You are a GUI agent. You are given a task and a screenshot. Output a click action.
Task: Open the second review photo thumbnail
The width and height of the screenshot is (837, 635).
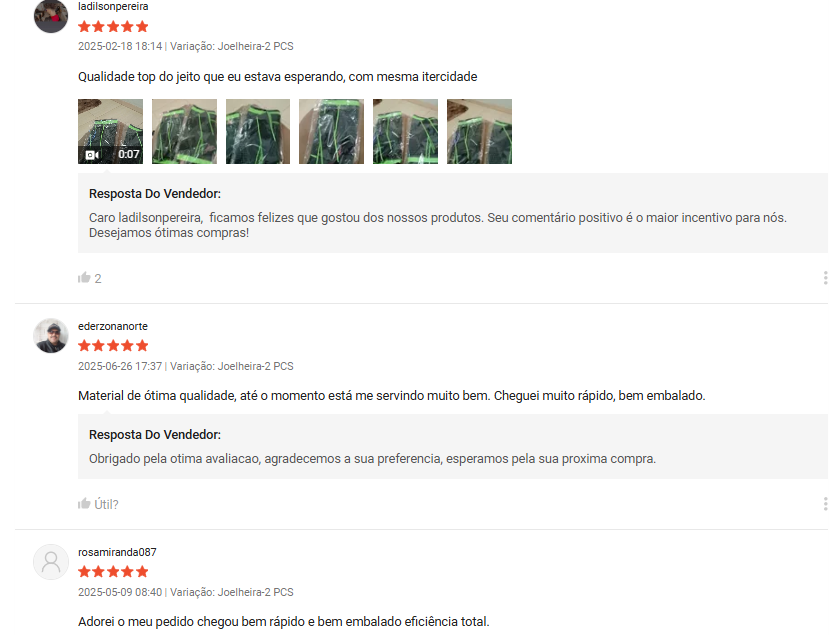(184, 131)
